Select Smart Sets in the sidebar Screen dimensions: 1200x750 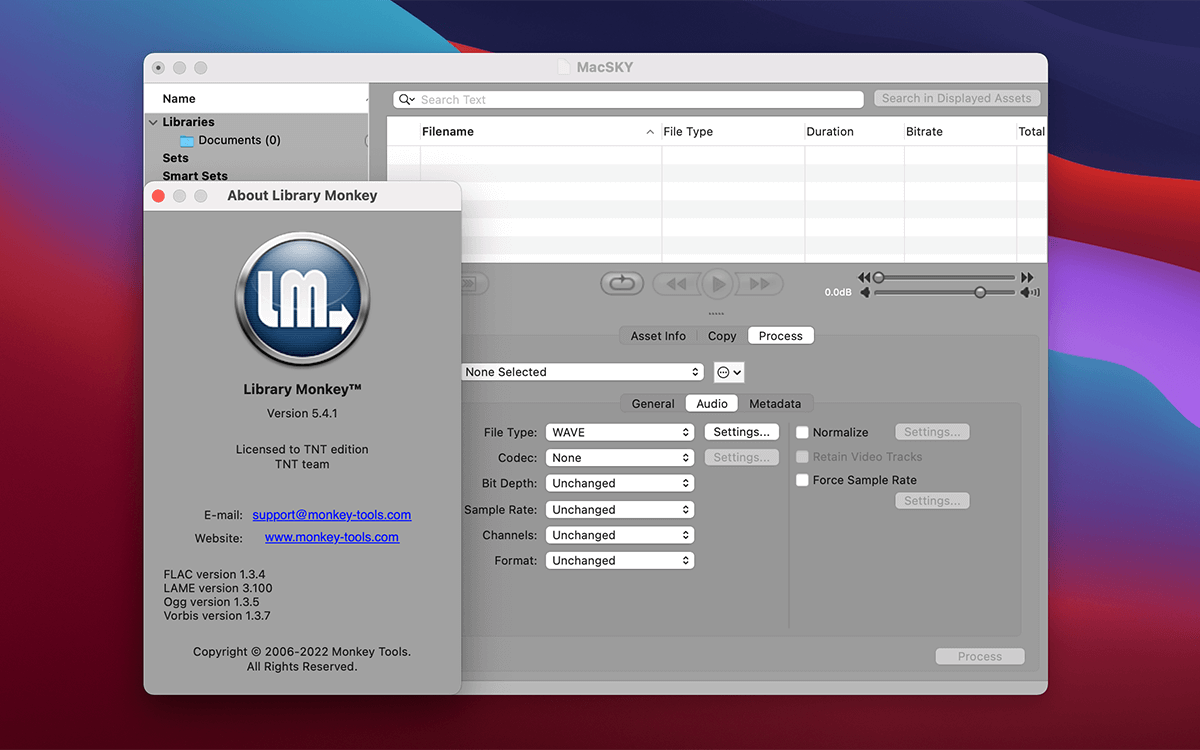[195, 176]
